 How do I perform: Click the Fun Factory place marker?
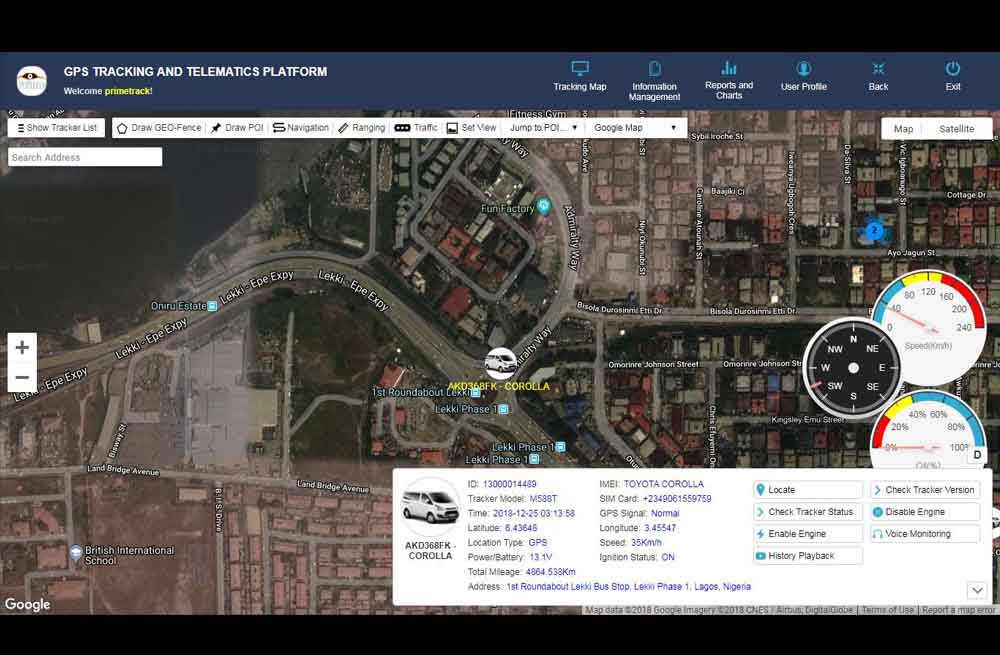point(543,206)
